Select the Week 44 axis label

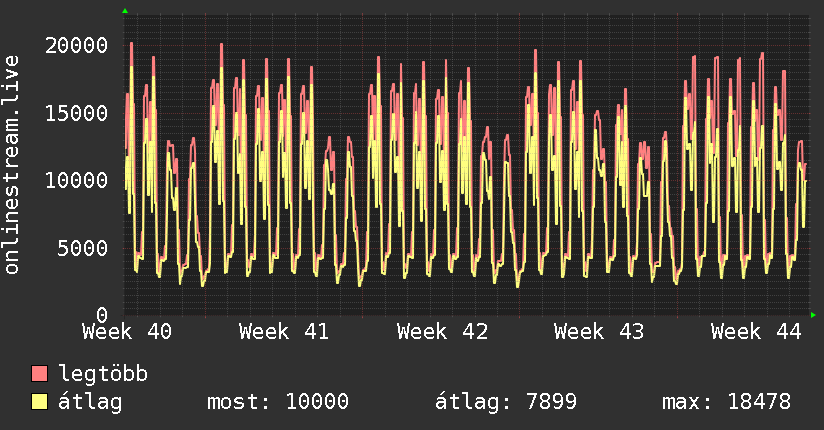tap(756, 332)
